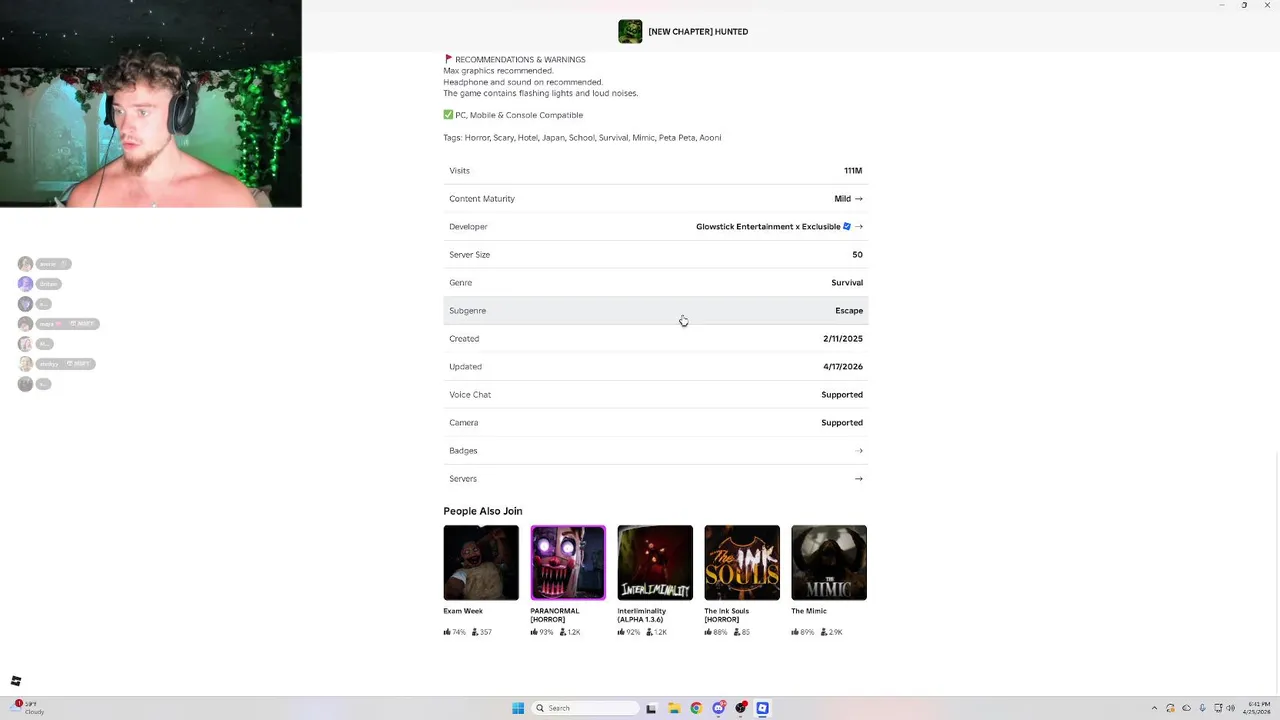
Task: Click the thumbs-up icon under The Mimic
Action: [x=795, y=632]
